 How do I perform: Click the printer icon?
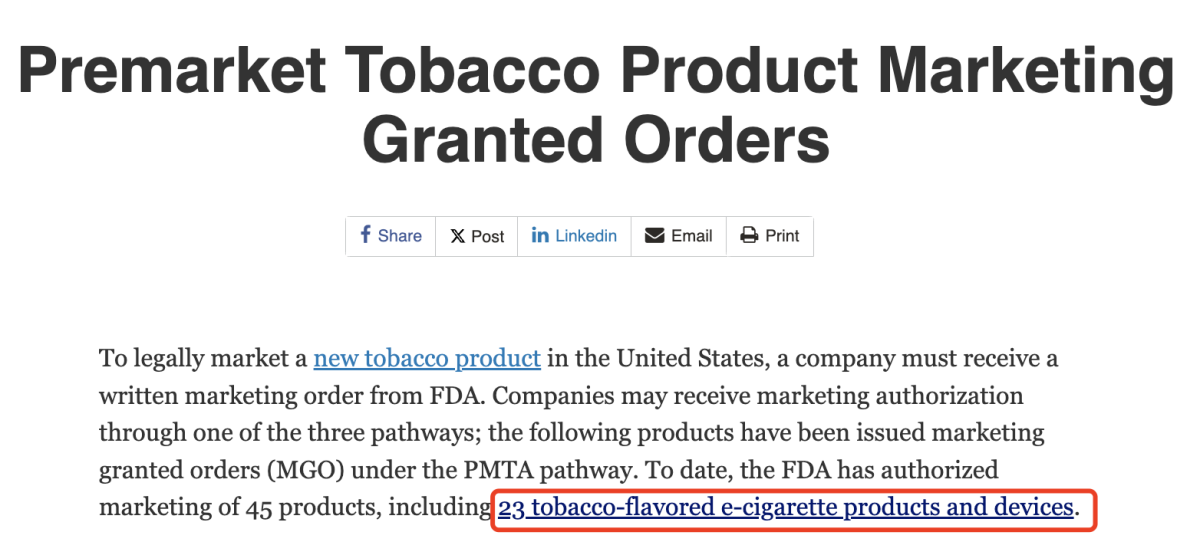tap(749, 235)
